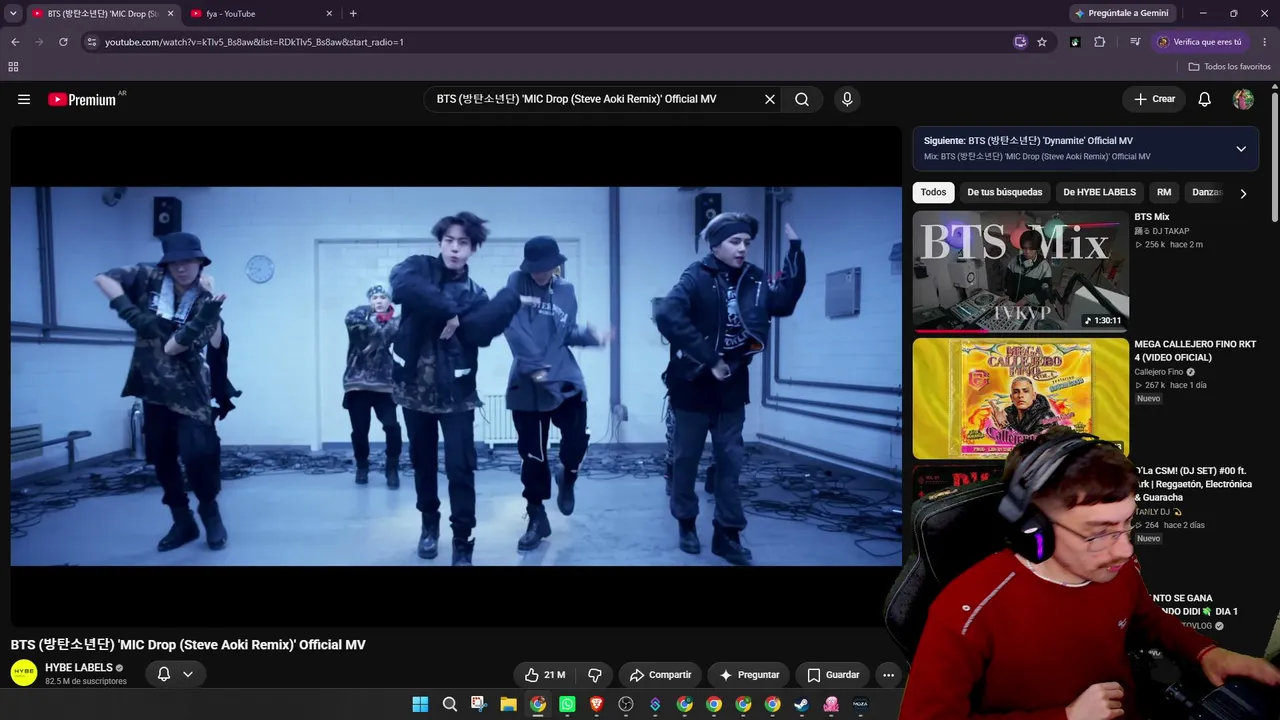Open the Callejero Fino channel name
Viewport: 1280px width, 720px height.
[1158, 372]
